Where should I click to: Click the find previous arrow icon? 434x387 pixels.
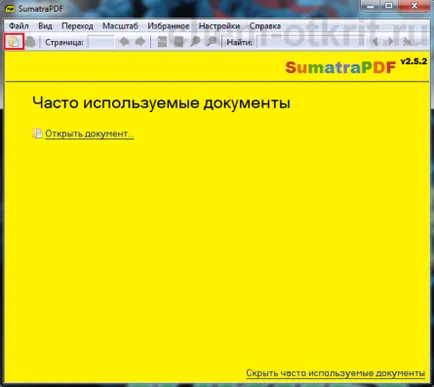coord(376,42)
